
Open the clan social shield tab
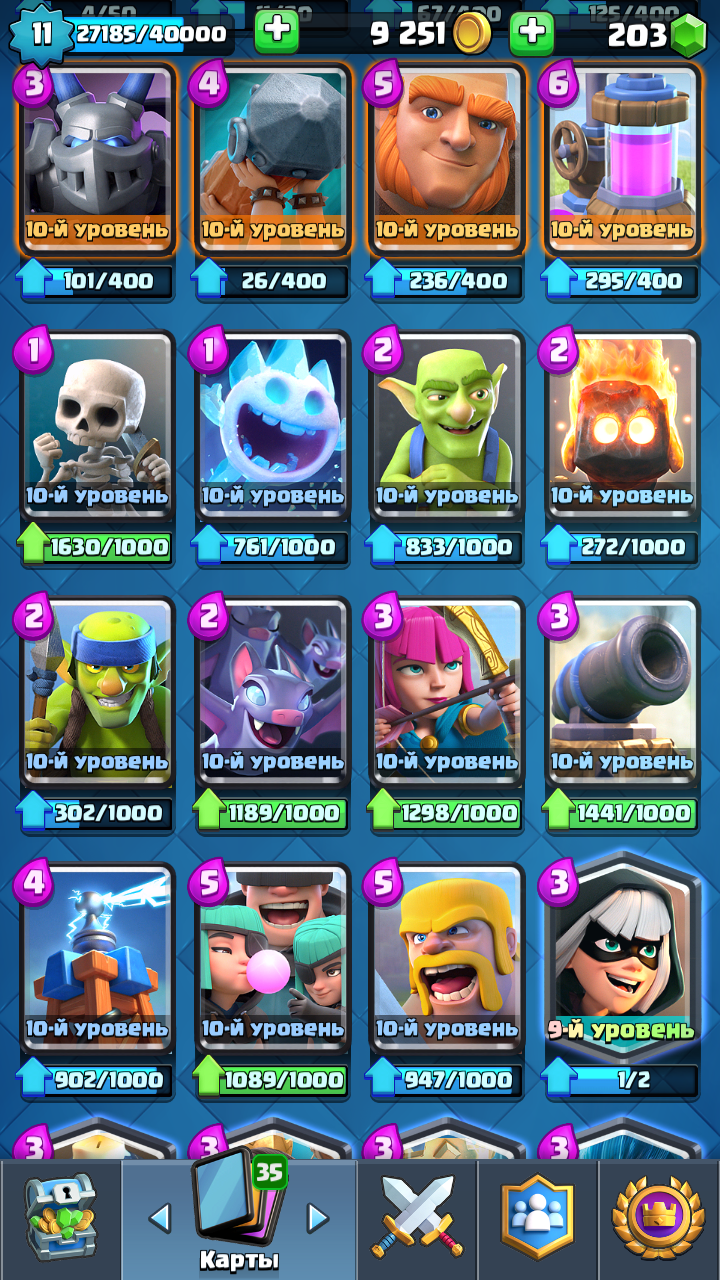click(538, 1217)
